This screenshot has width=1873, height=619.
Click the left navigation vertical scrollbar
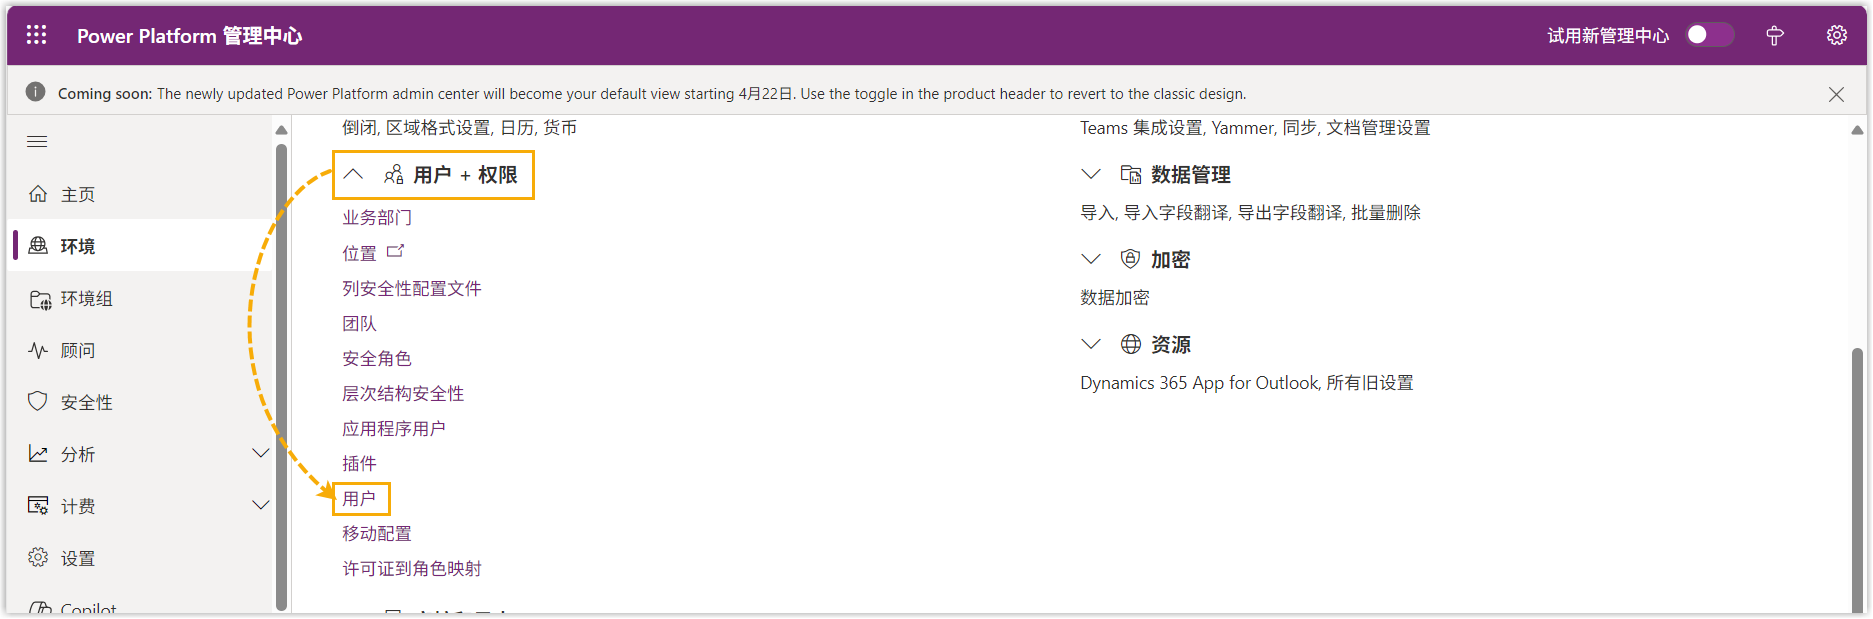coord(281,370)
